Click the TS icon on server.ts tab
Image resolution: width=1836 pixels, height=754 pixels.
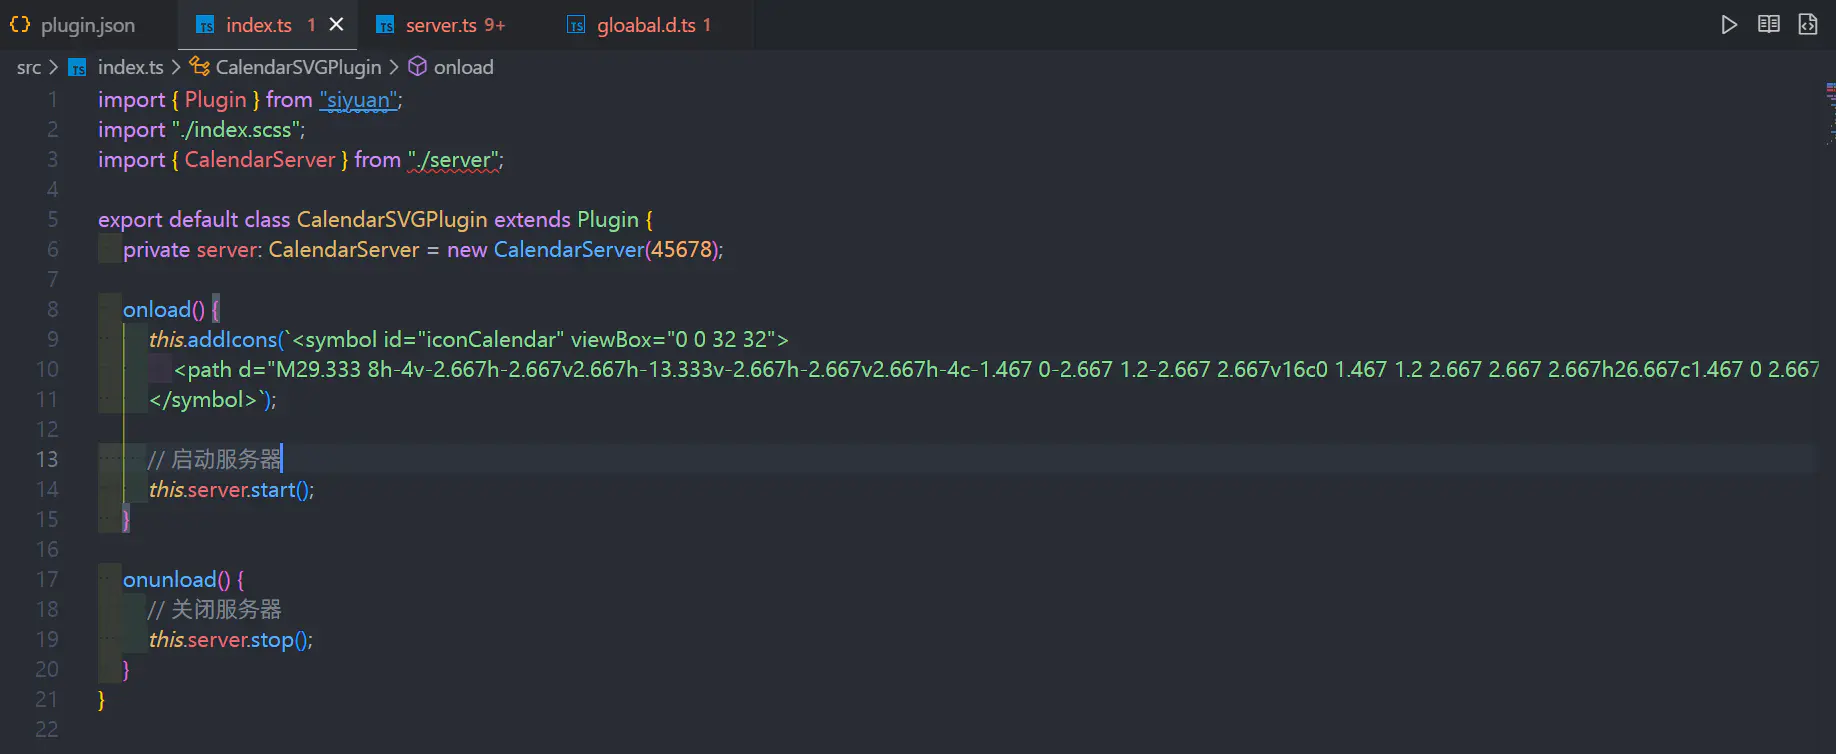[x=385, y=25]
